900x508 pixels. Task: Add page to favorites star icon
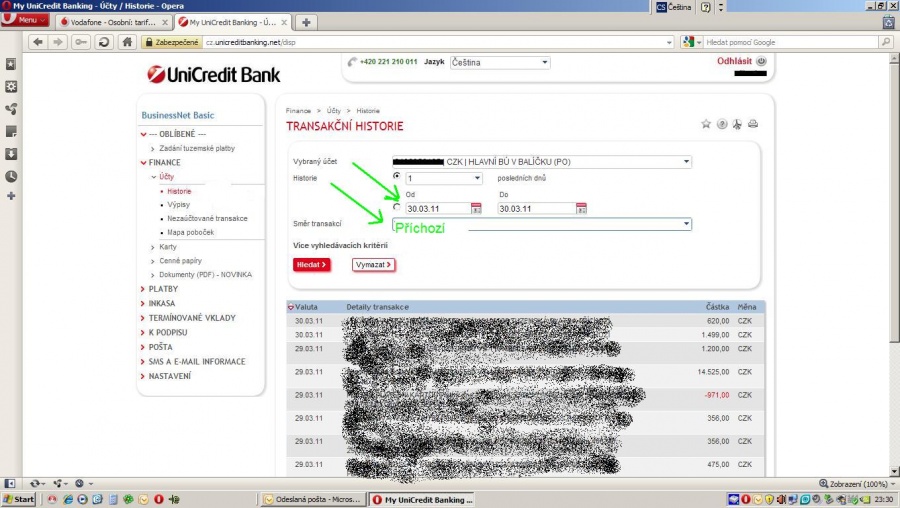tap(706, 124)
